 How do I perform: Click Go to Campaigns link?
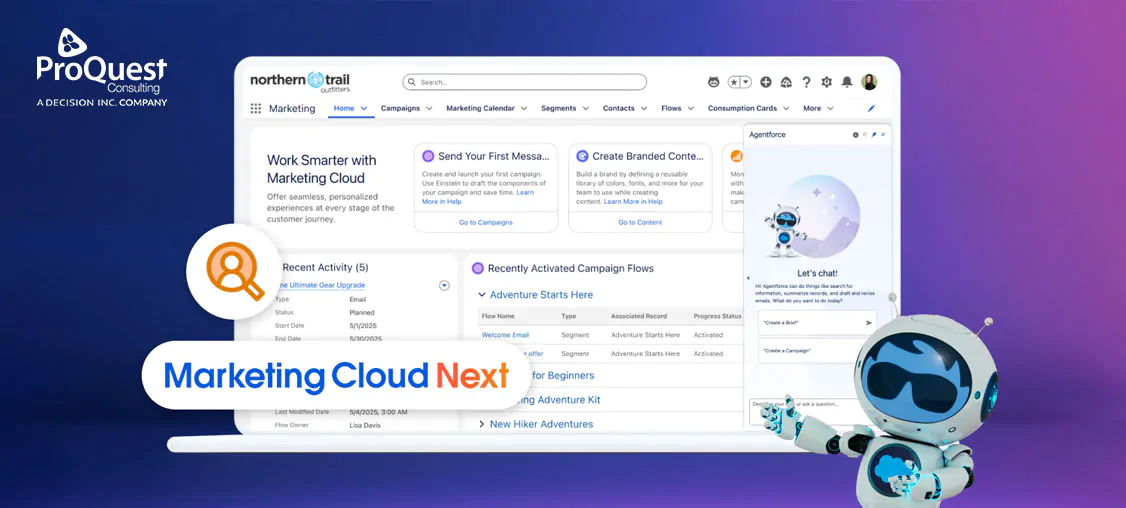(x=486, y=223)
